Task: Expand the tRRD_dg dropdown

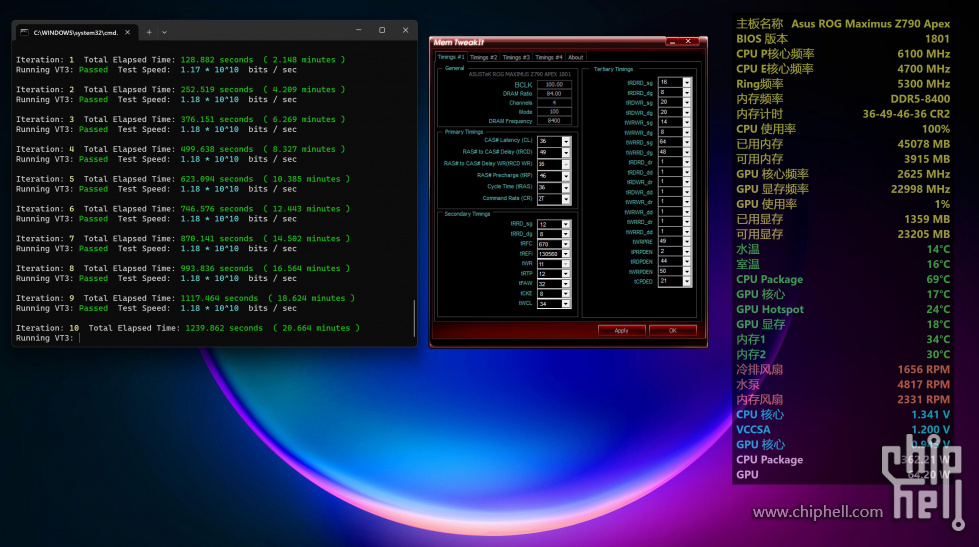Action: pyautogui.click(x=566, y=234)
